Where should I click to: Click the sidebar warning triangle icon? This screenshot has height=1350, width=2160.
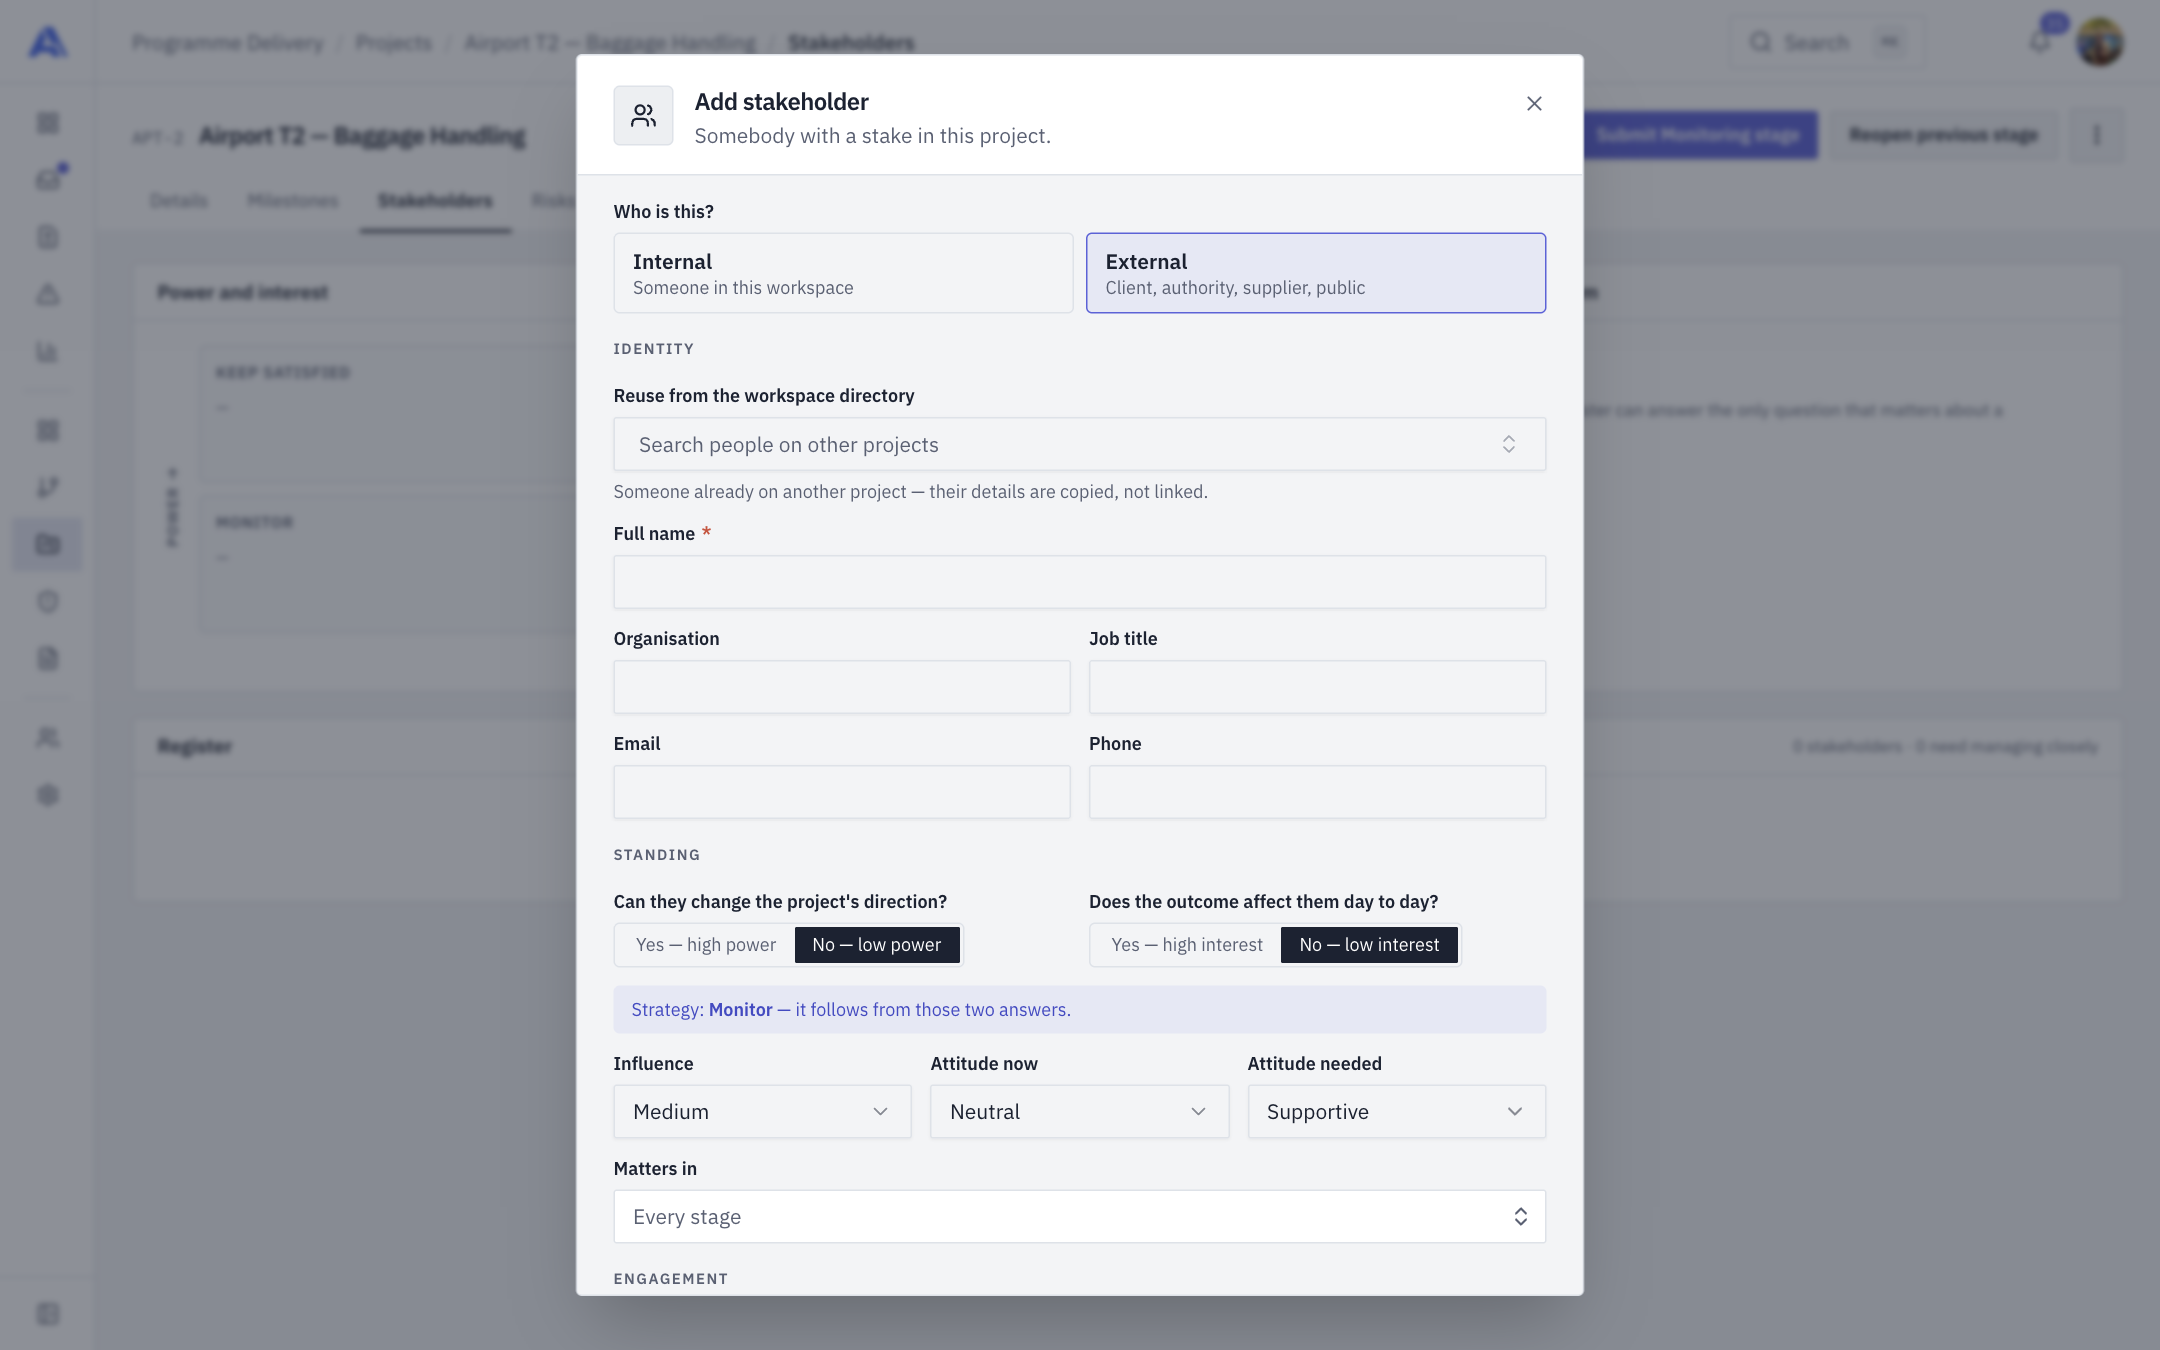pos(48,295)
